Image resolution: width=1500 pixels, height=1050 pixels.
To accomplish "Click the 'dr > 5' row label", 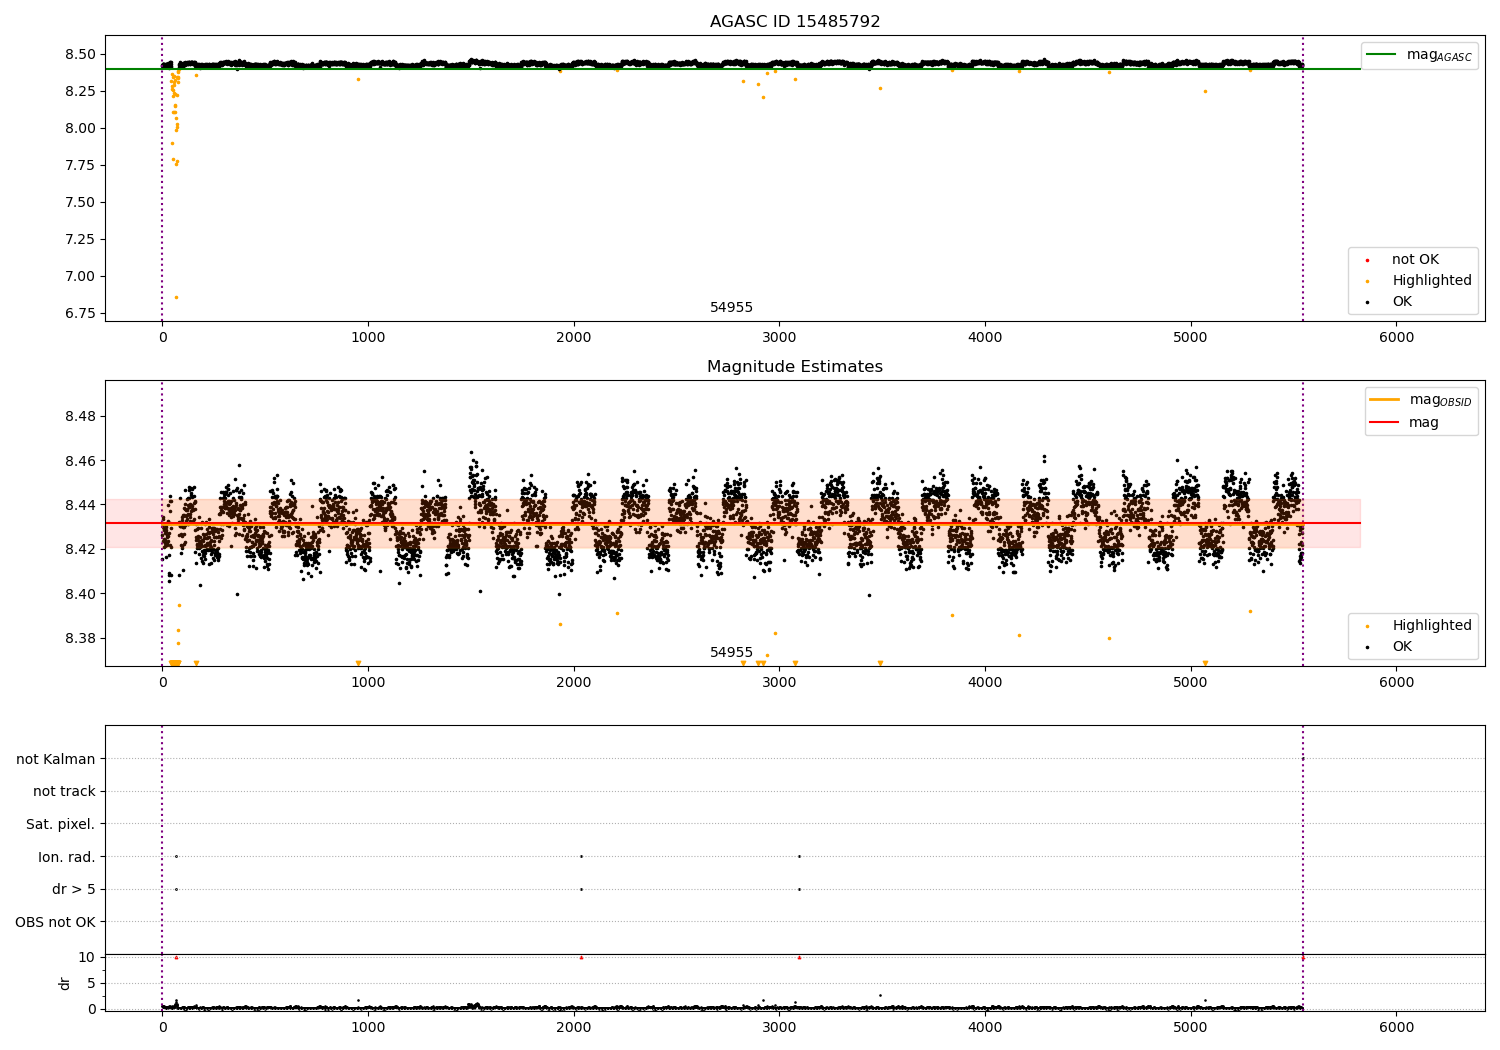I will tap(74, 890).
